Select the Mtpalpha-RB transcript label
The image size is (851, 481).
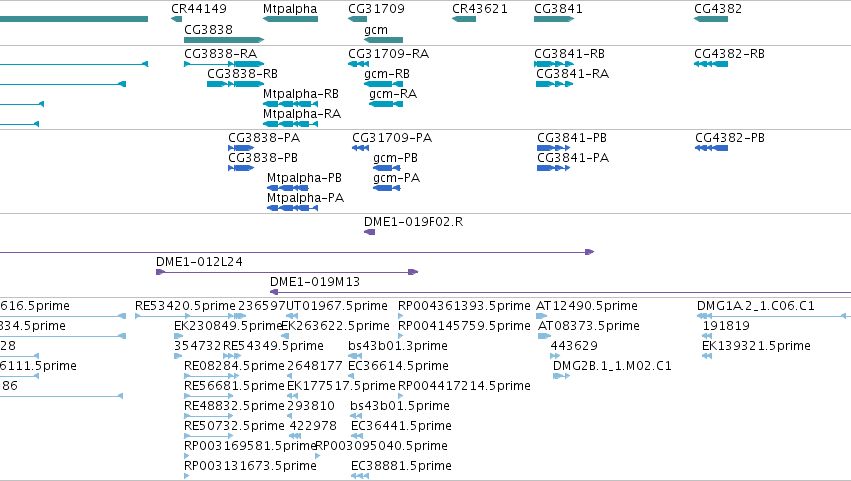301,94
